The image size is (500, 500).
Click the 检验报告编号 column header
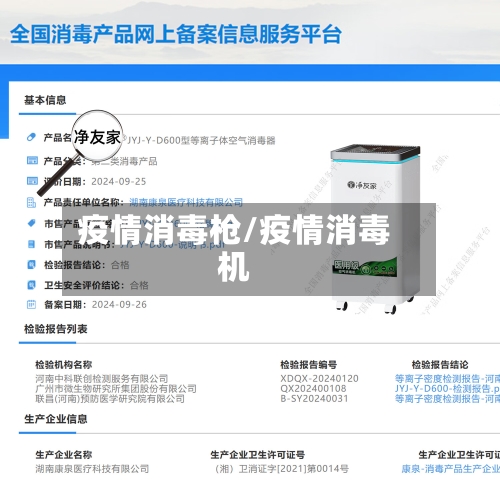click(x=309, y=365)
